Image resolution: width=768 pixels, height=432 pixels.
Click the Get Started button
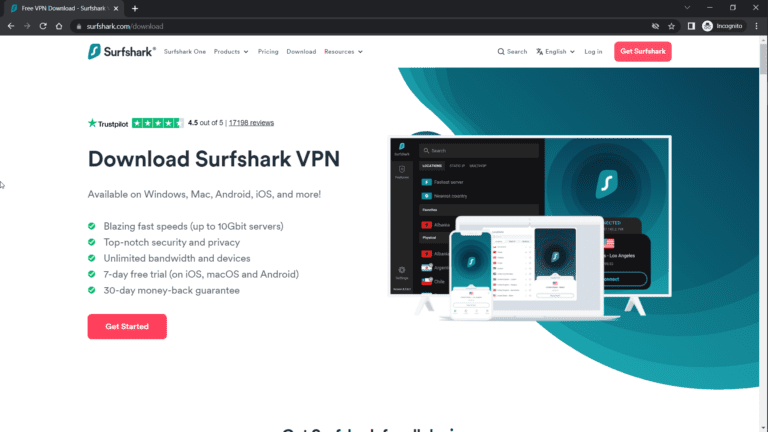pos(127,326)
